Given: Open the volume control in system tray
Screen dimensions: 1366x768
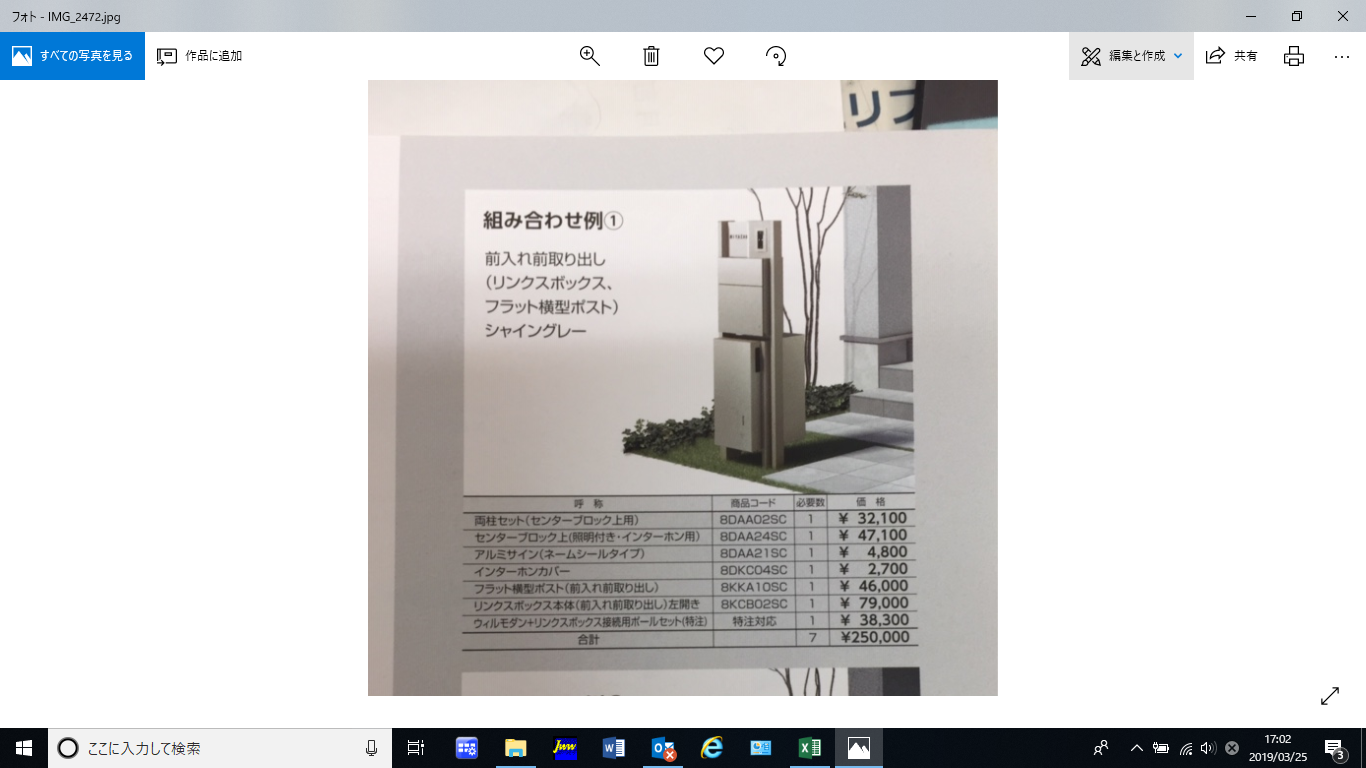Looking at the screenshot, I should 1208,748.
